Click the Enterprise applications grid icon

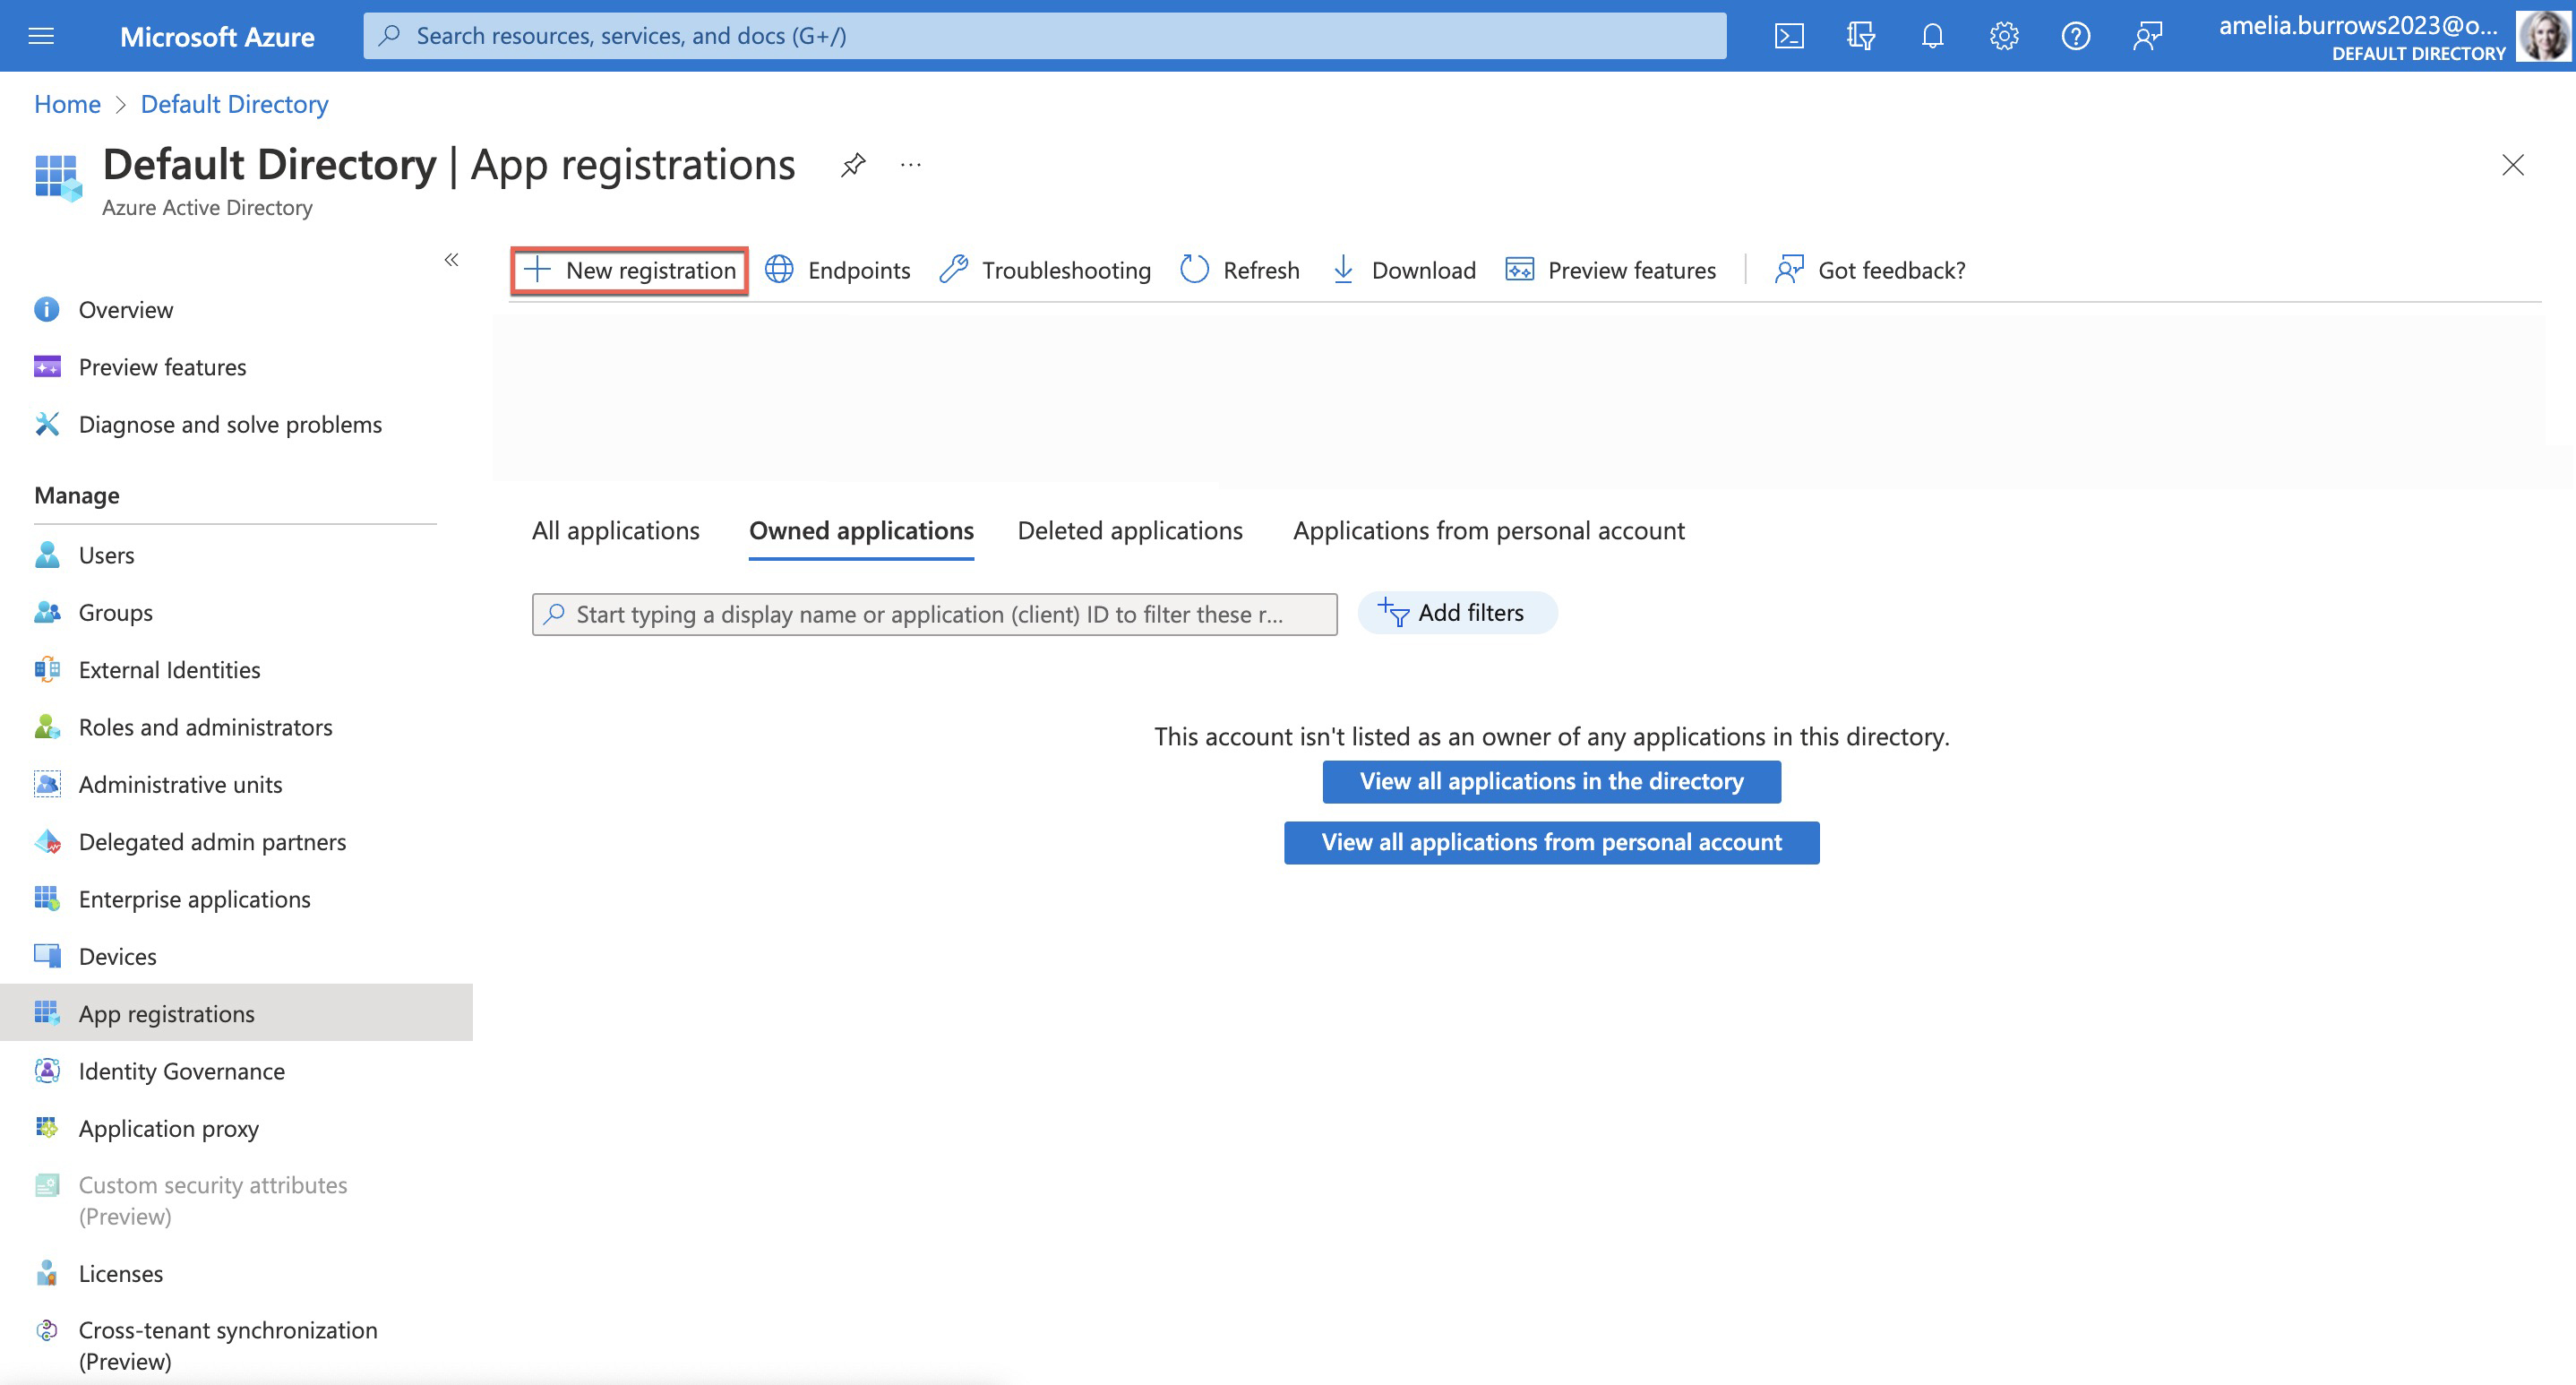pyautogui.click(x=47, y=899)
